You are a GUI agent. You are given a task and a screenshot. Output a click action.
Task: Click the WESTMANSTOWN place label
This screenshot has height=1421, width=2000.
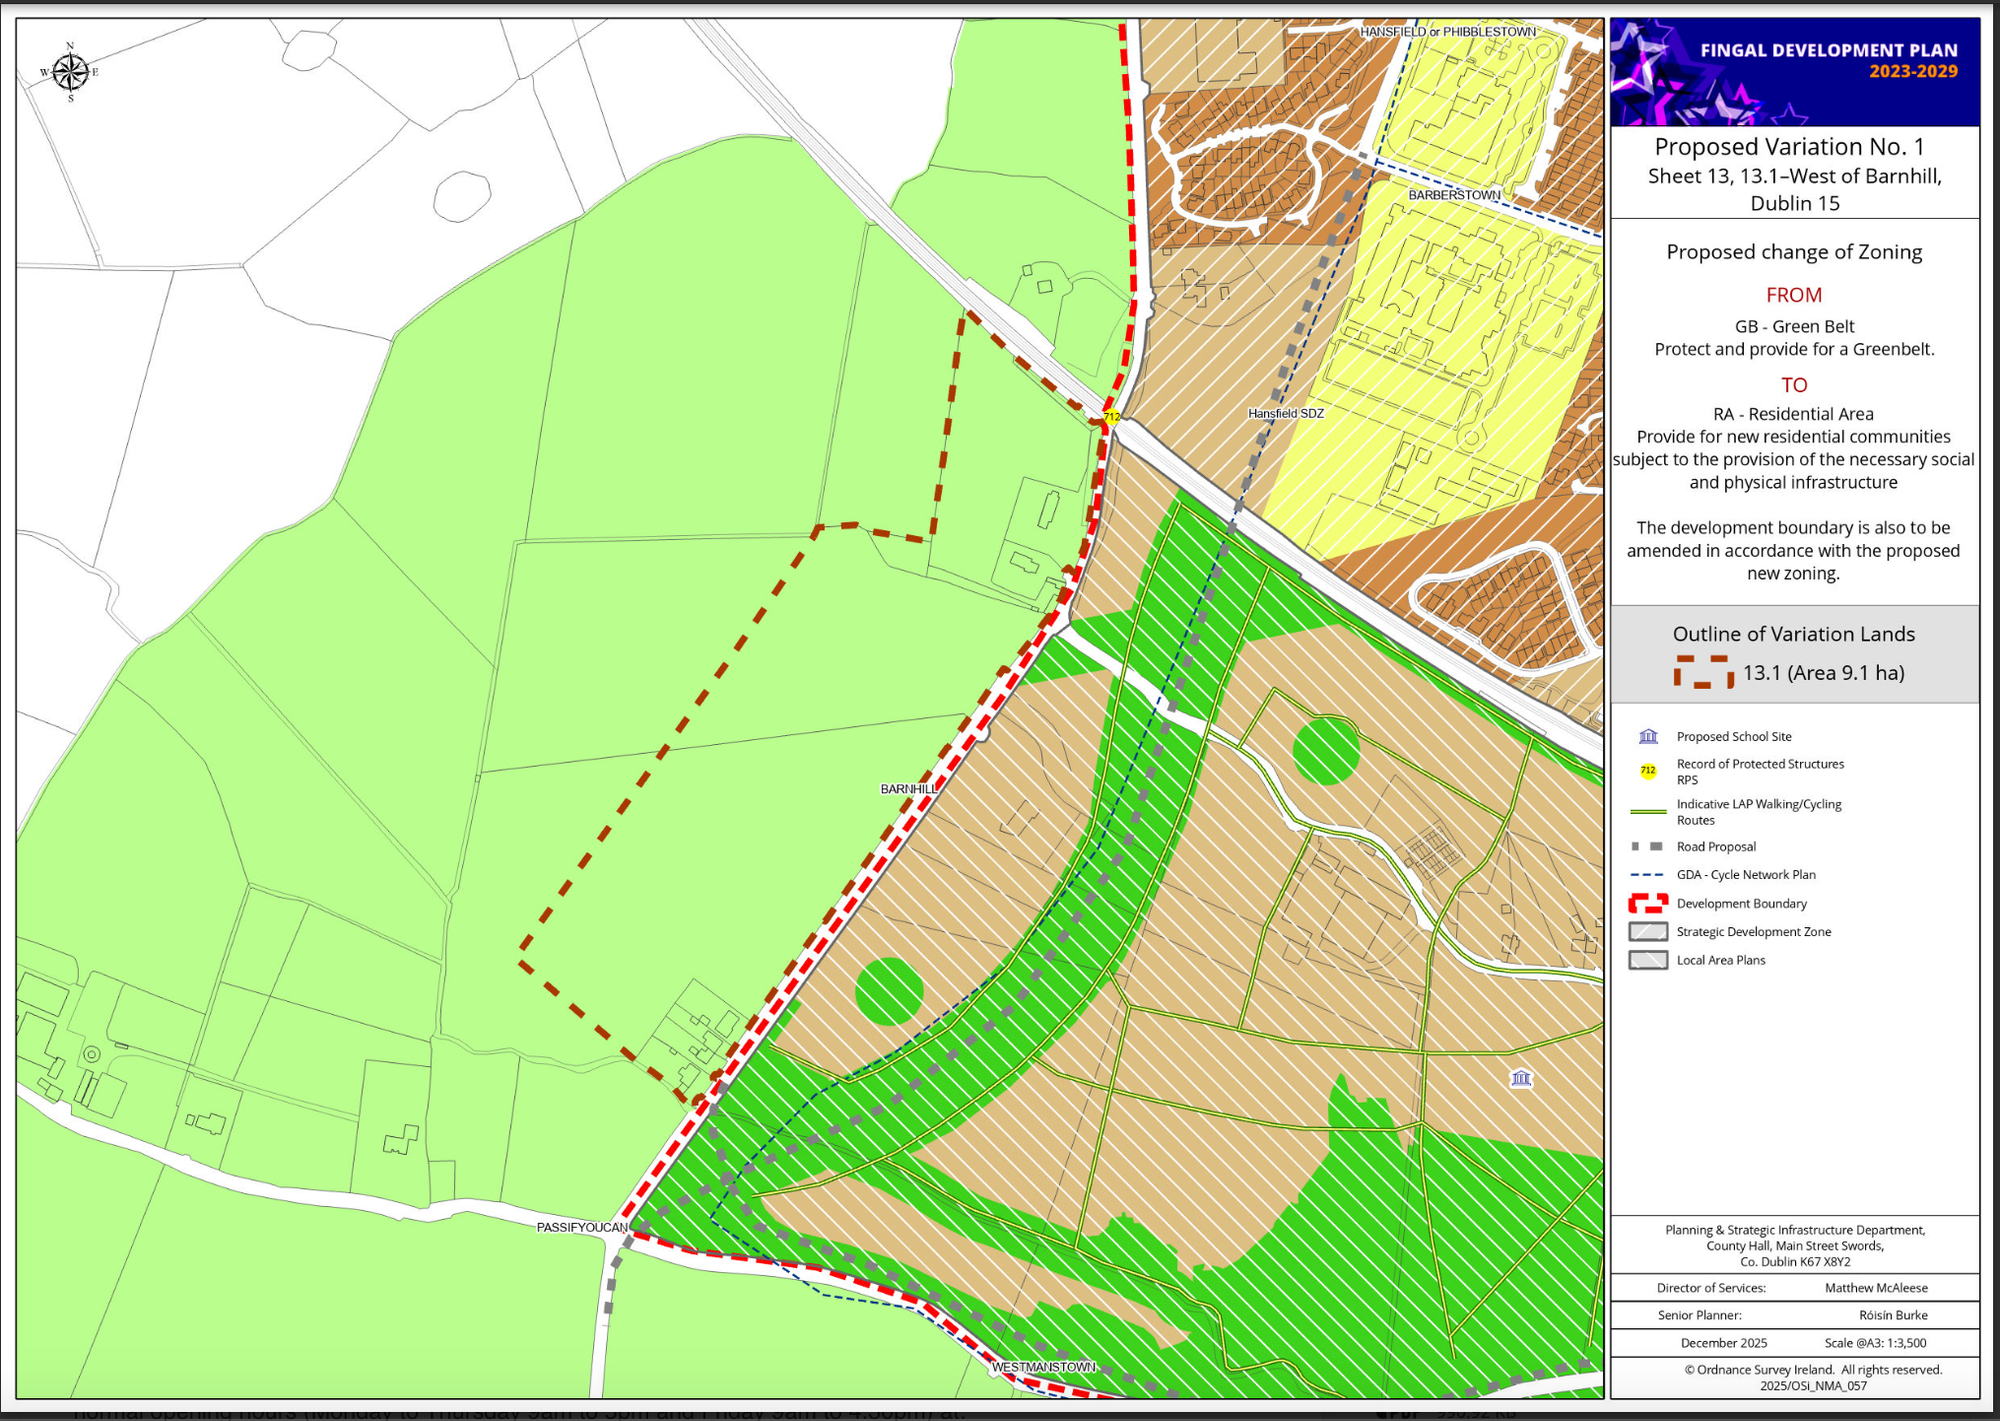coord(1043,1367)
